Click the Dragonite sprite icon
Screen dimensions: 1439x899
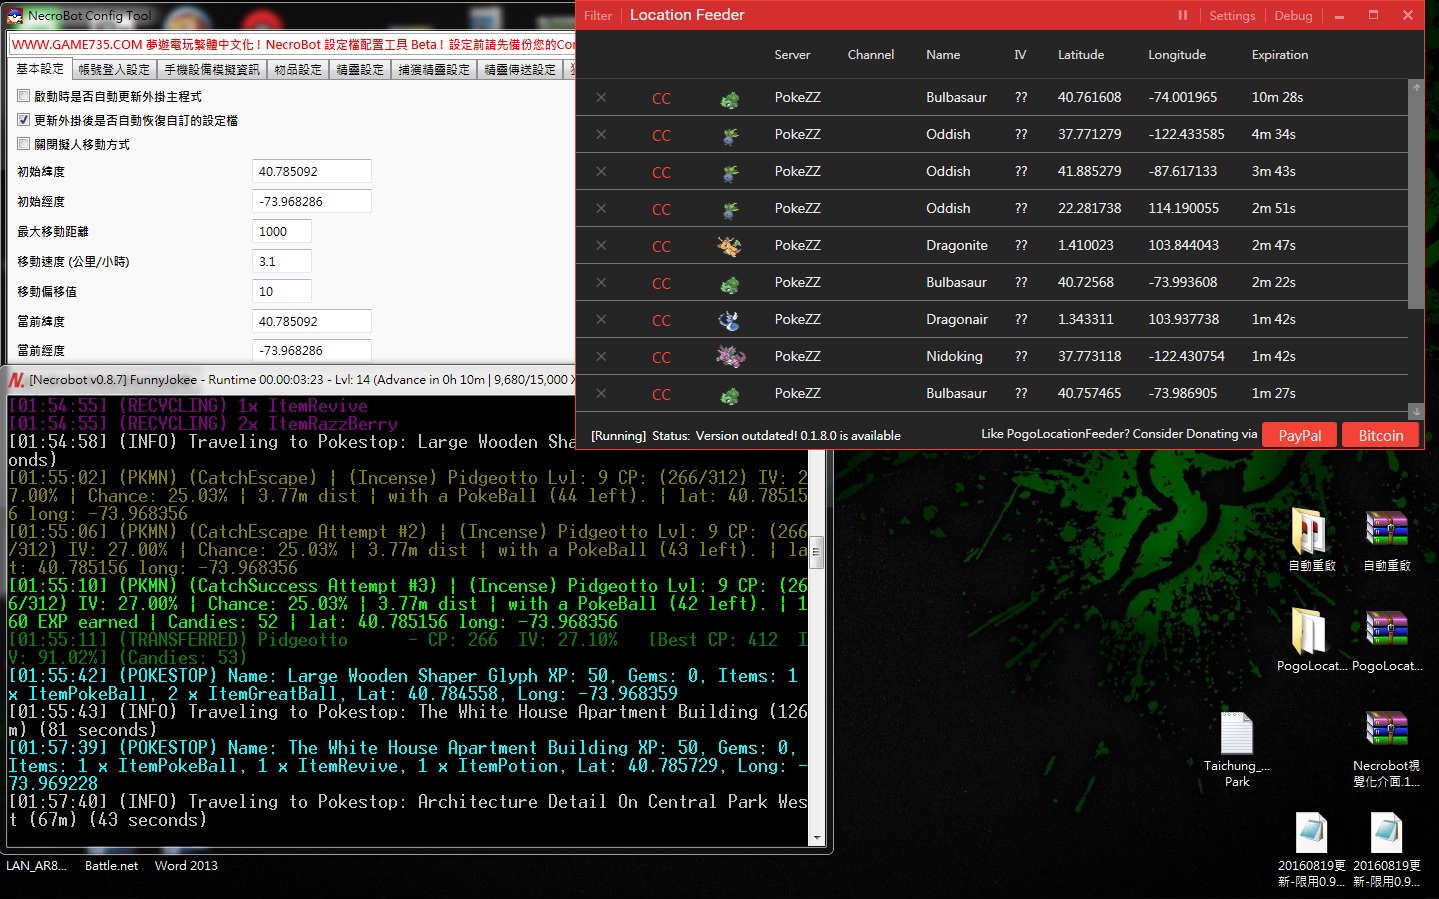[x=730, y=245]
